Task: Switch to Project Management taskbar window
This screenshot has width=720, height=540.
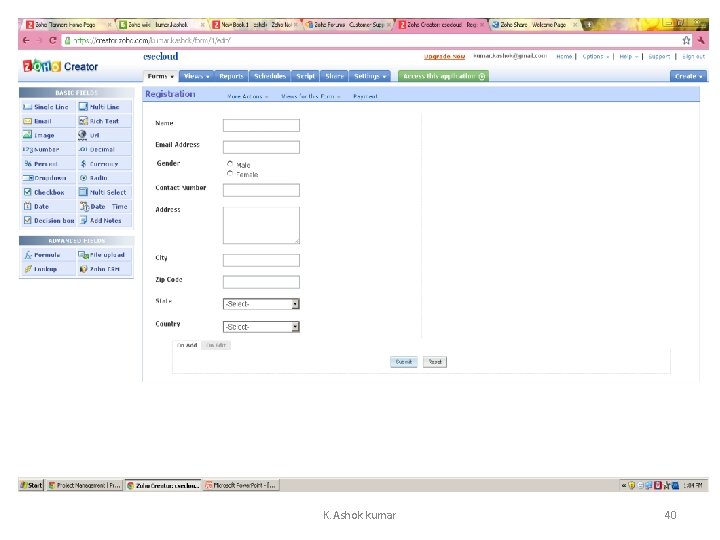Action: [84, 485]
